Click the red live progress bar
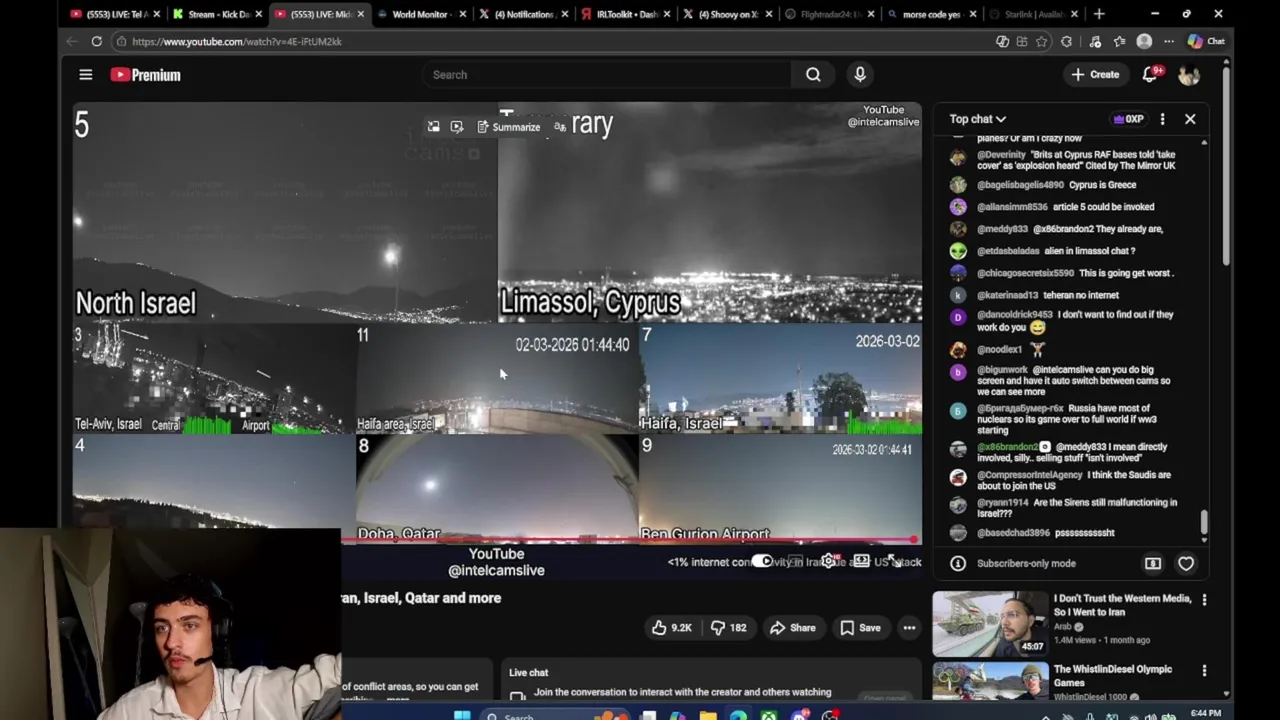 630,541
